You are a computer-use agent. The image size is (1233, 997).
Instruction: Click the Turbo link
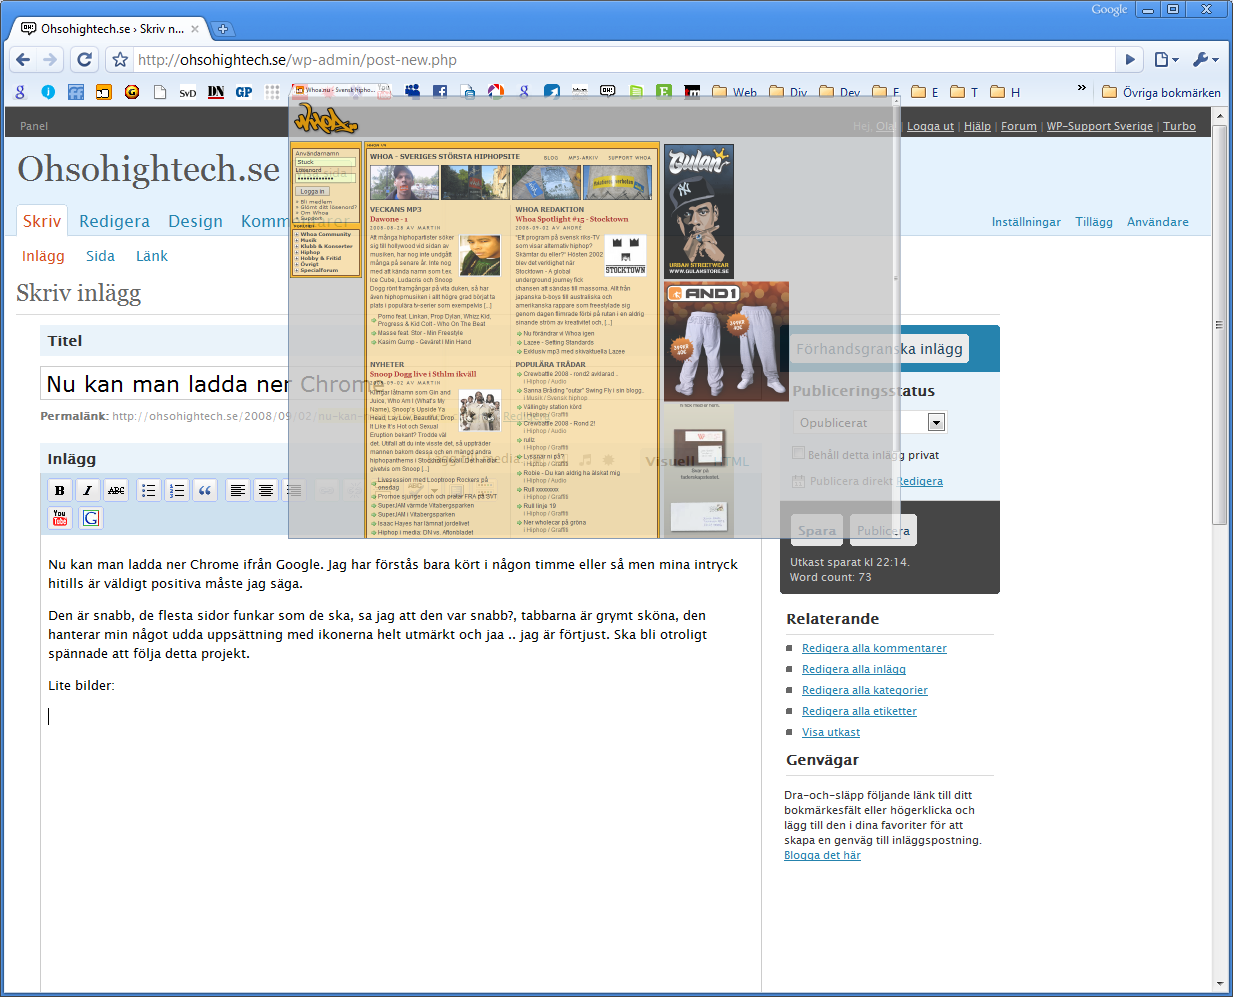tap(1179, 126)
